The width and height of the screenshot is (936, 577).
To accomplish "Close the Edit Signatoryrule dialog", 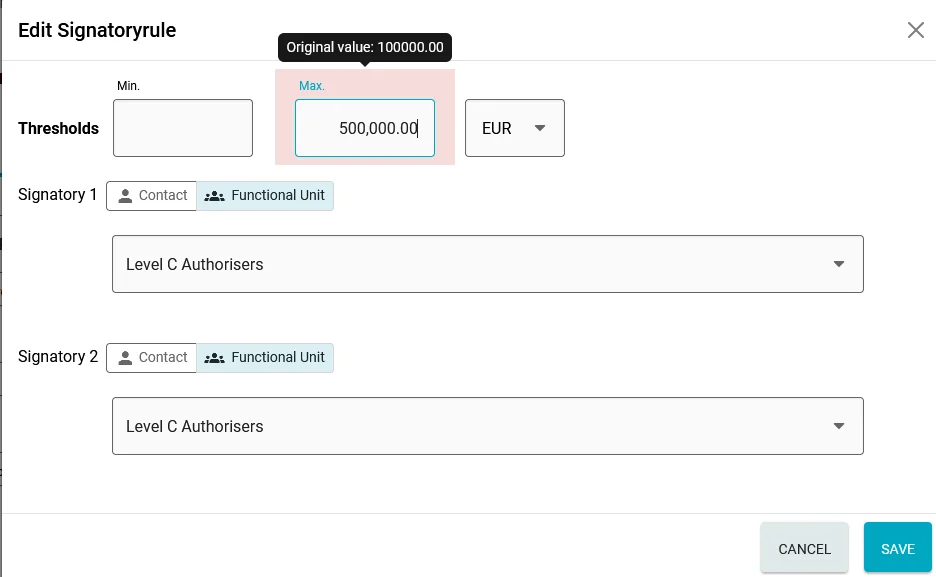I will tap(915, 30).
